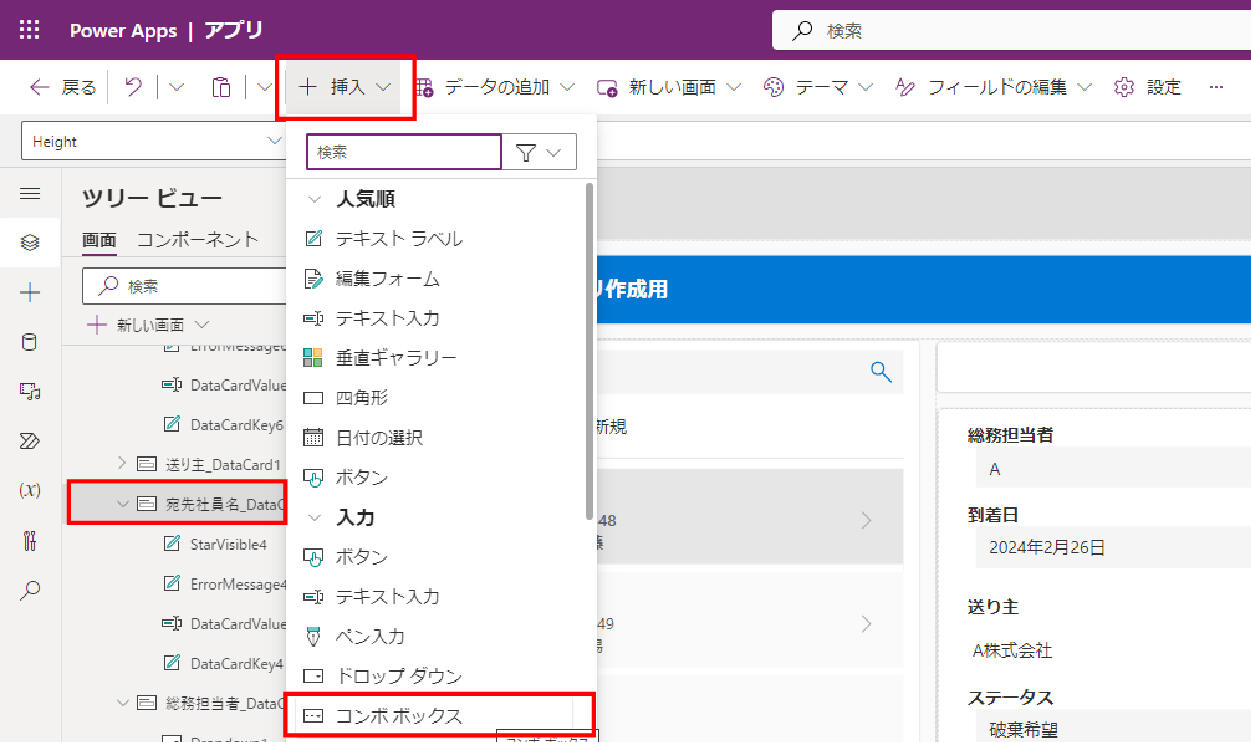
Task: Open the app launcher waffle icon
Action: (x=30, y=30)
